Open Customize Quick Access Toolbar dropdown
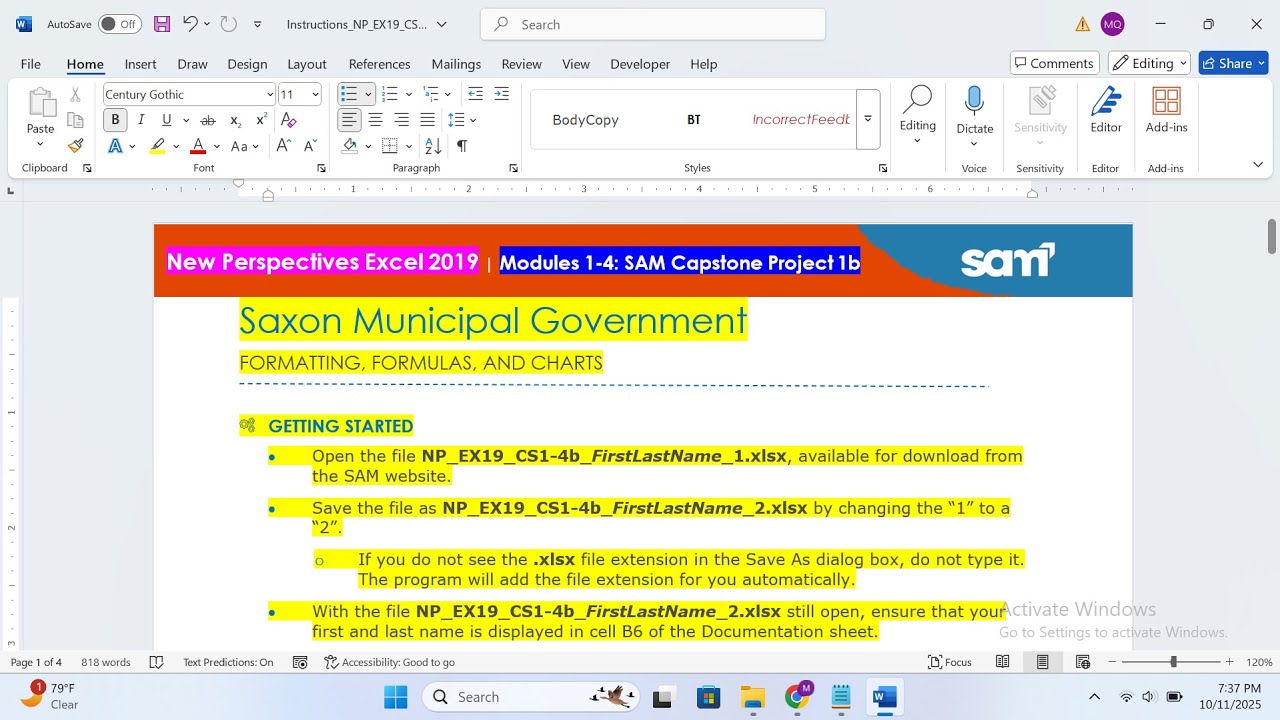1280x720 pixels. (258, 24)
